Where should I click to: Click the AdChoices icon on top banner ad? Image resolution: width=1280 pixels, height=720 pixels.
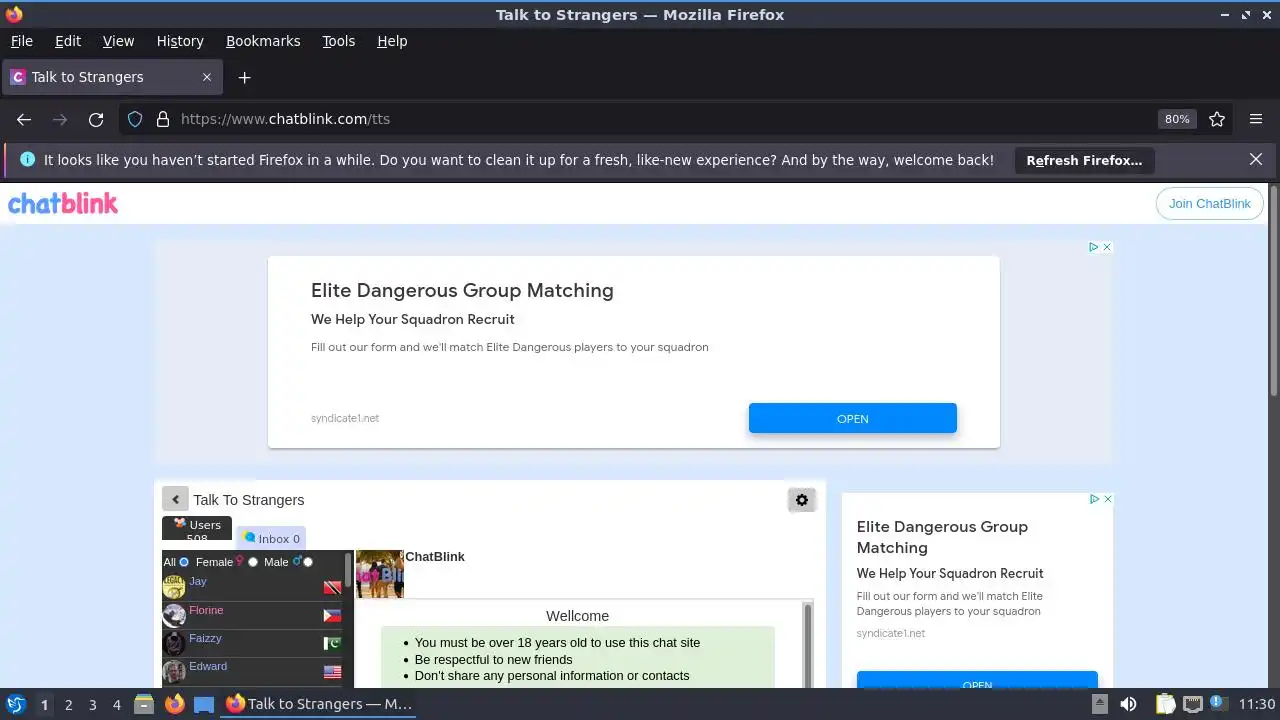1093,247
